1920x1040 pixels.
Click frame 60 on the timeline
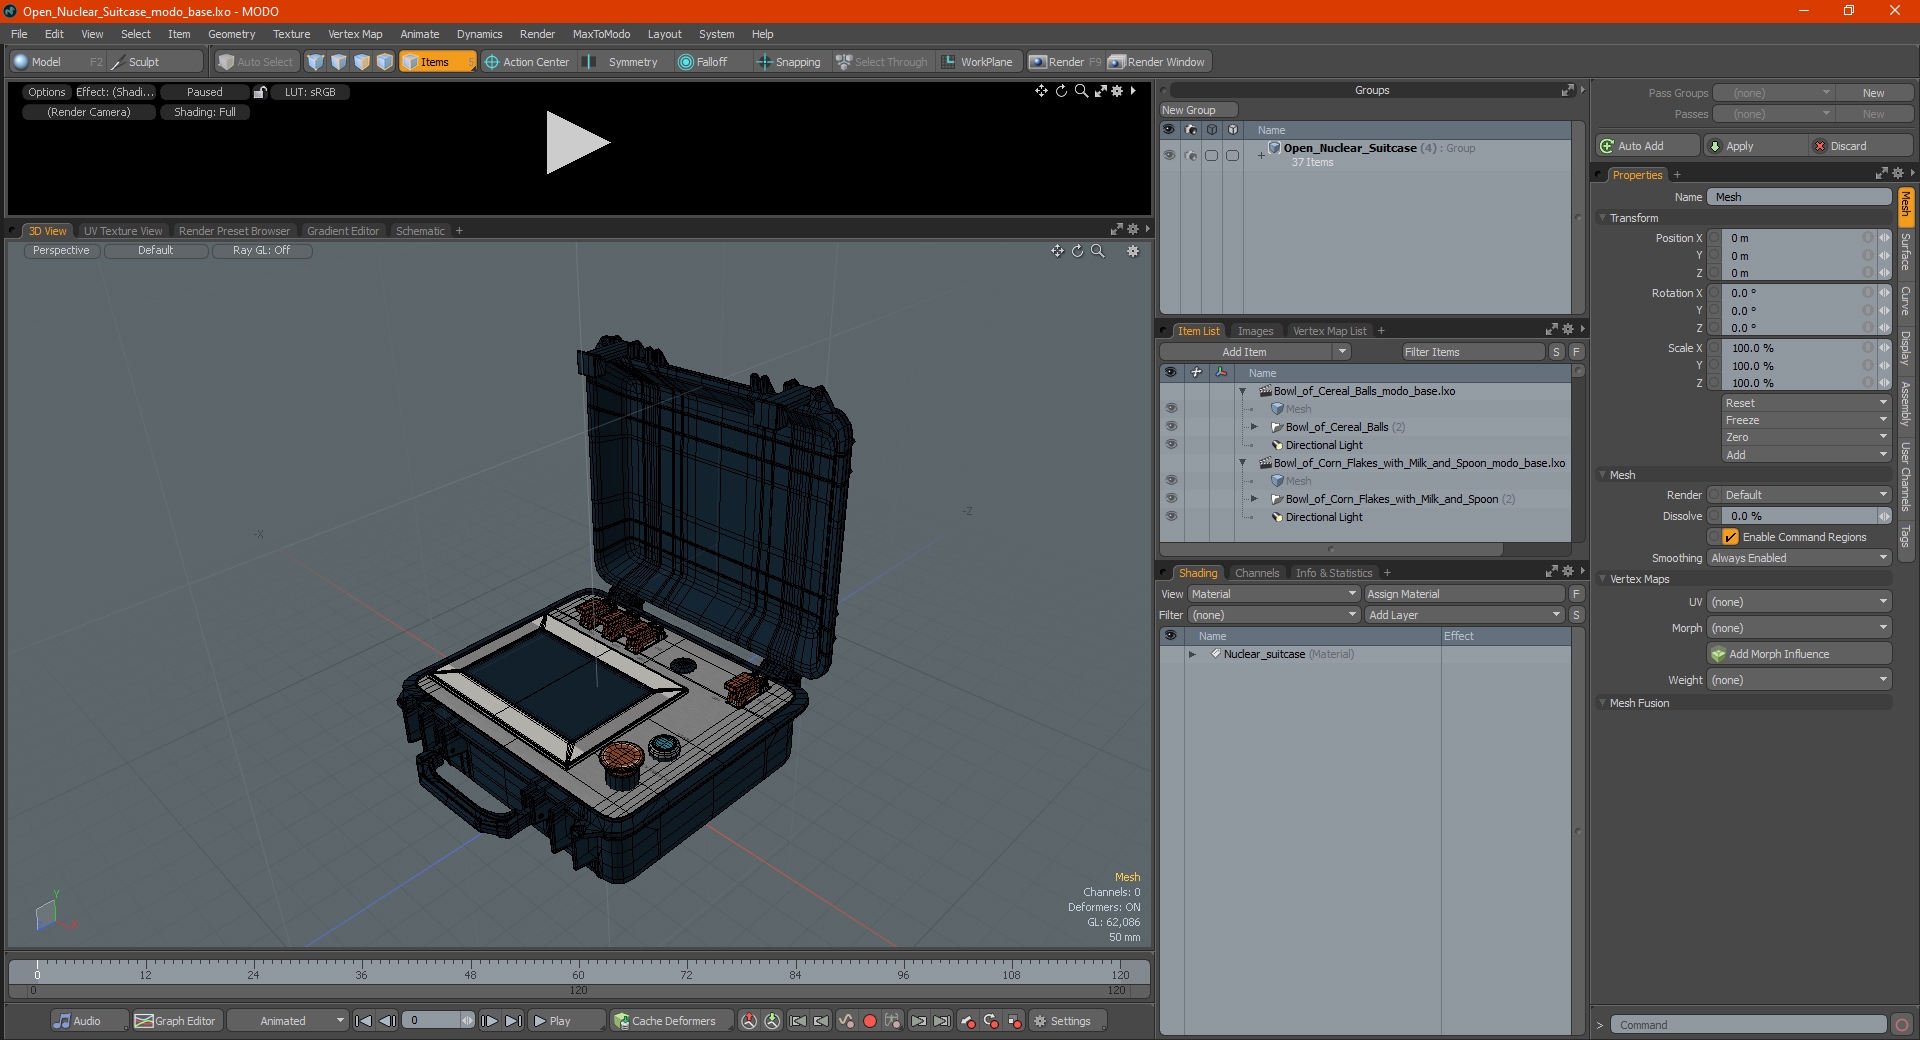578,974
